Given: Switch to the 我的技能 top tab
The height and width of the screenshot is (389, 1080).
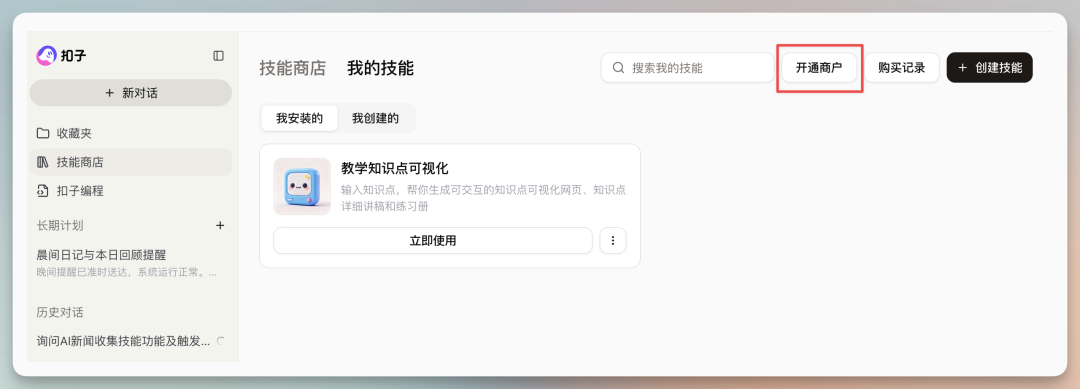Looking at the screenshot, I should (x=380, y=68).
